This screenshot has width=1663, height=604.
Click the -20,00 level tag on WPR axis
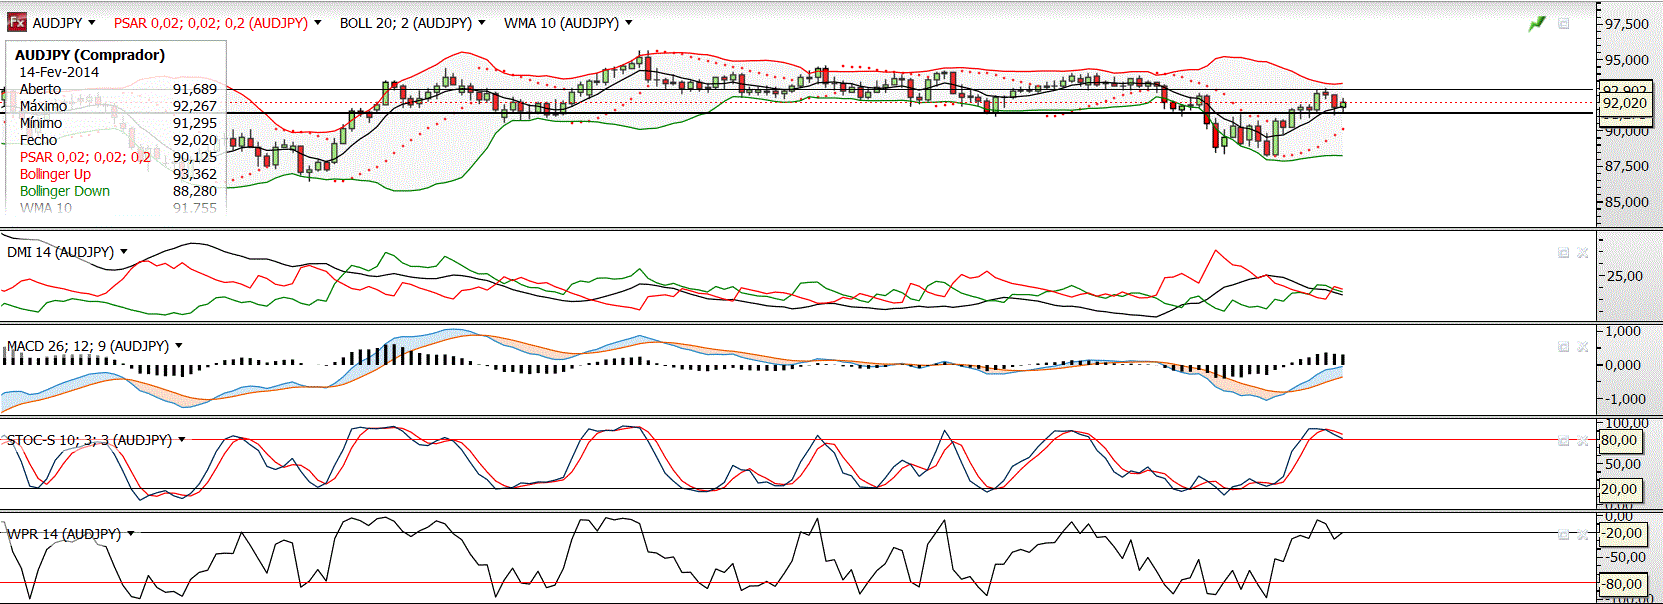(x=1624, y=534)
